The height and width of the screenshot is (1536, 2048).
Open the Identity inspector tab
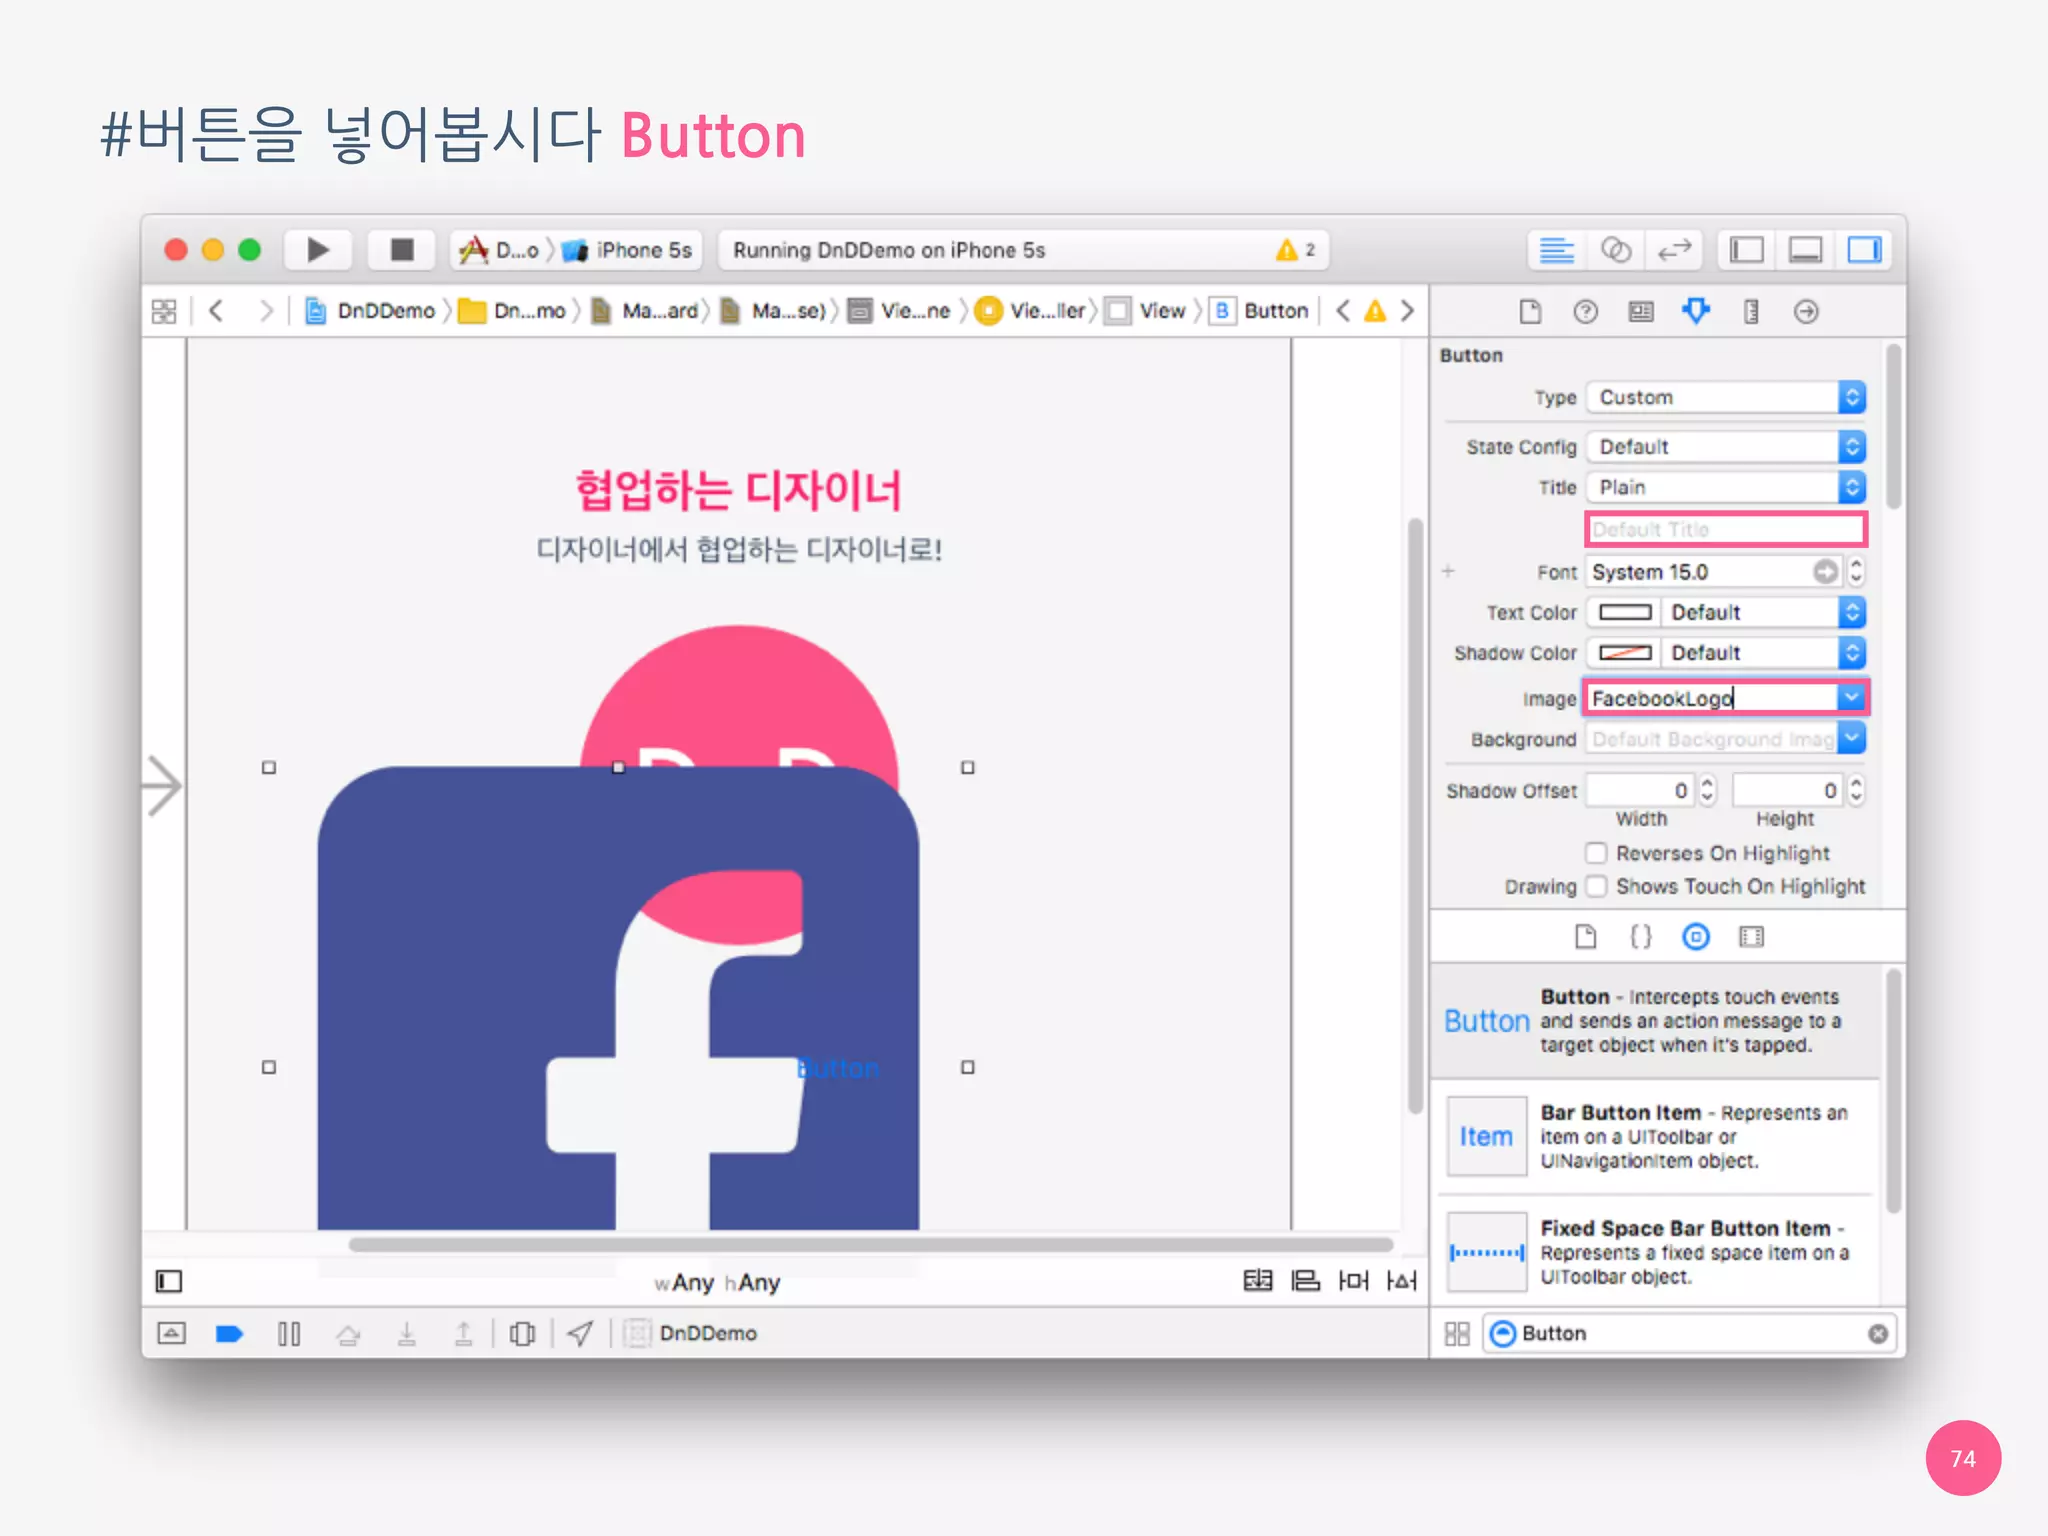(x=1641, y=312)
